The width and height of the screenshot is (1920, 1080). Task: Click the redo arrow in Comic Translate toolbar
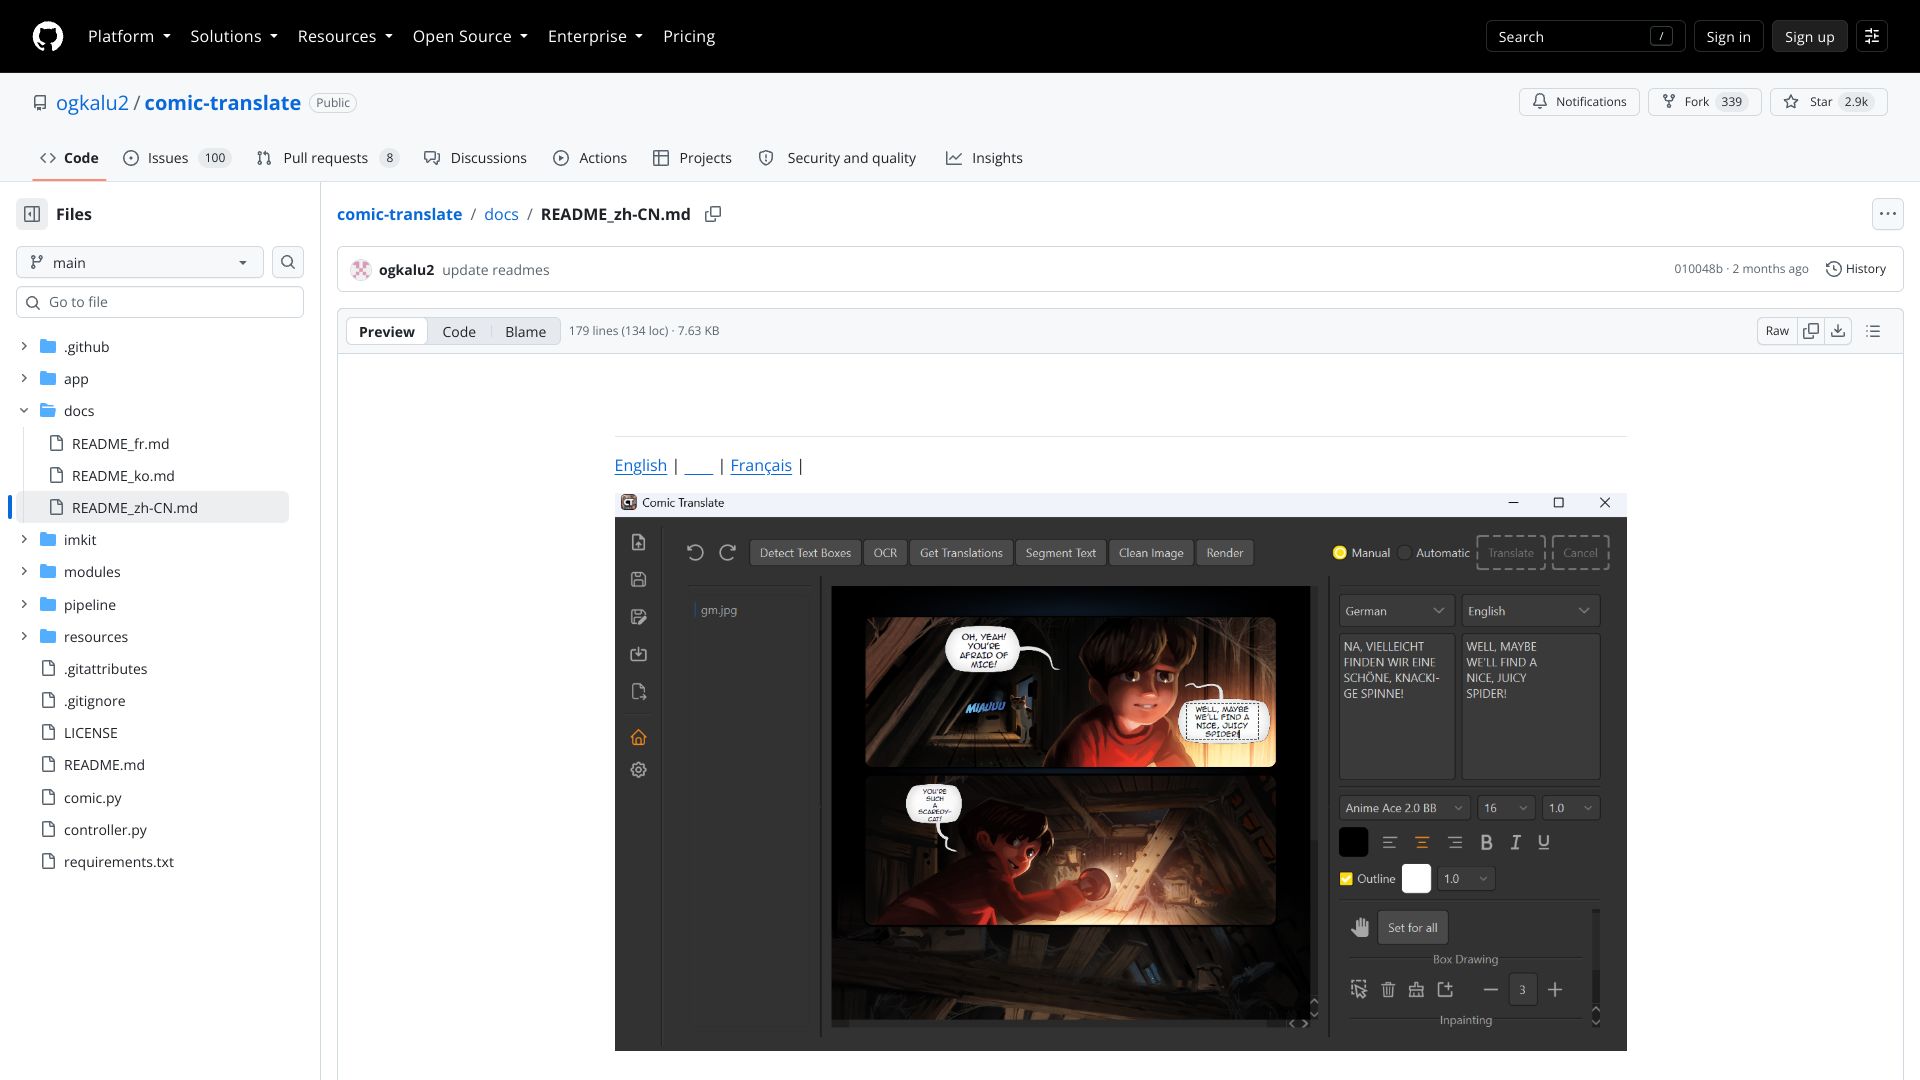tap(728, 553)
